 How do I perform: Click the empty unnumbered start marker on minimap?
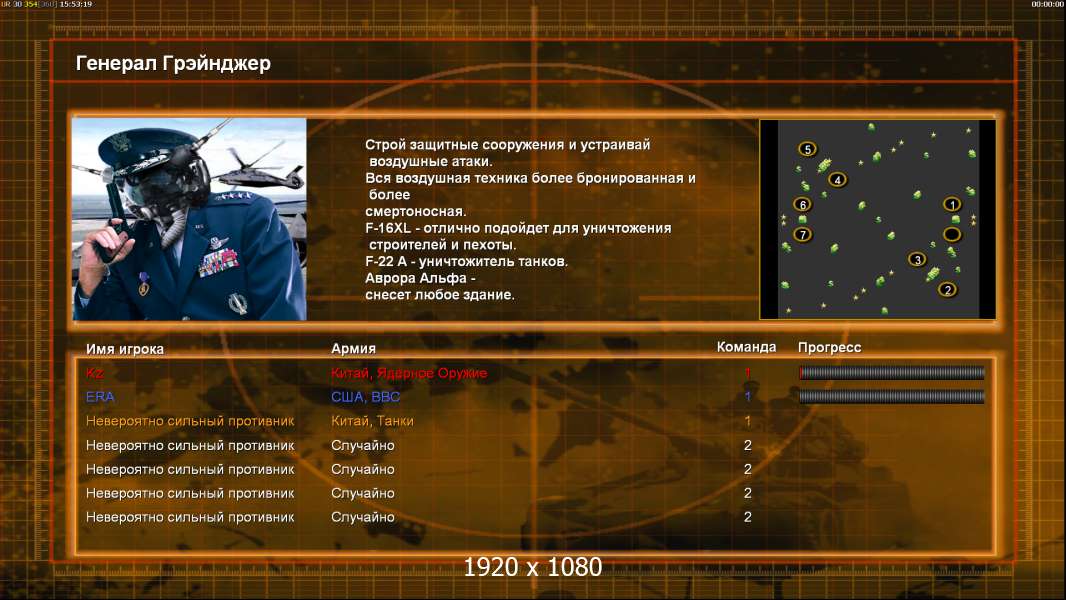pos(952,235)
